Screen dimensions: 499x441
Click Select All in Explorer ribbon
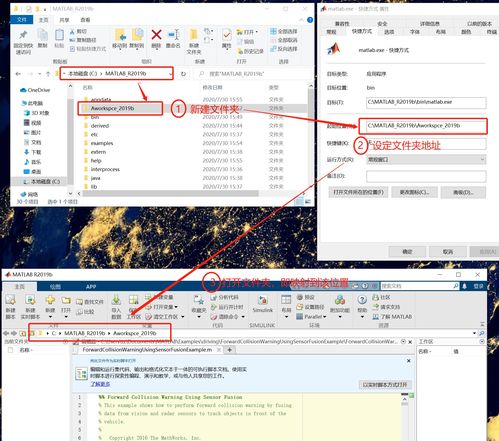[x=284, y=31]
